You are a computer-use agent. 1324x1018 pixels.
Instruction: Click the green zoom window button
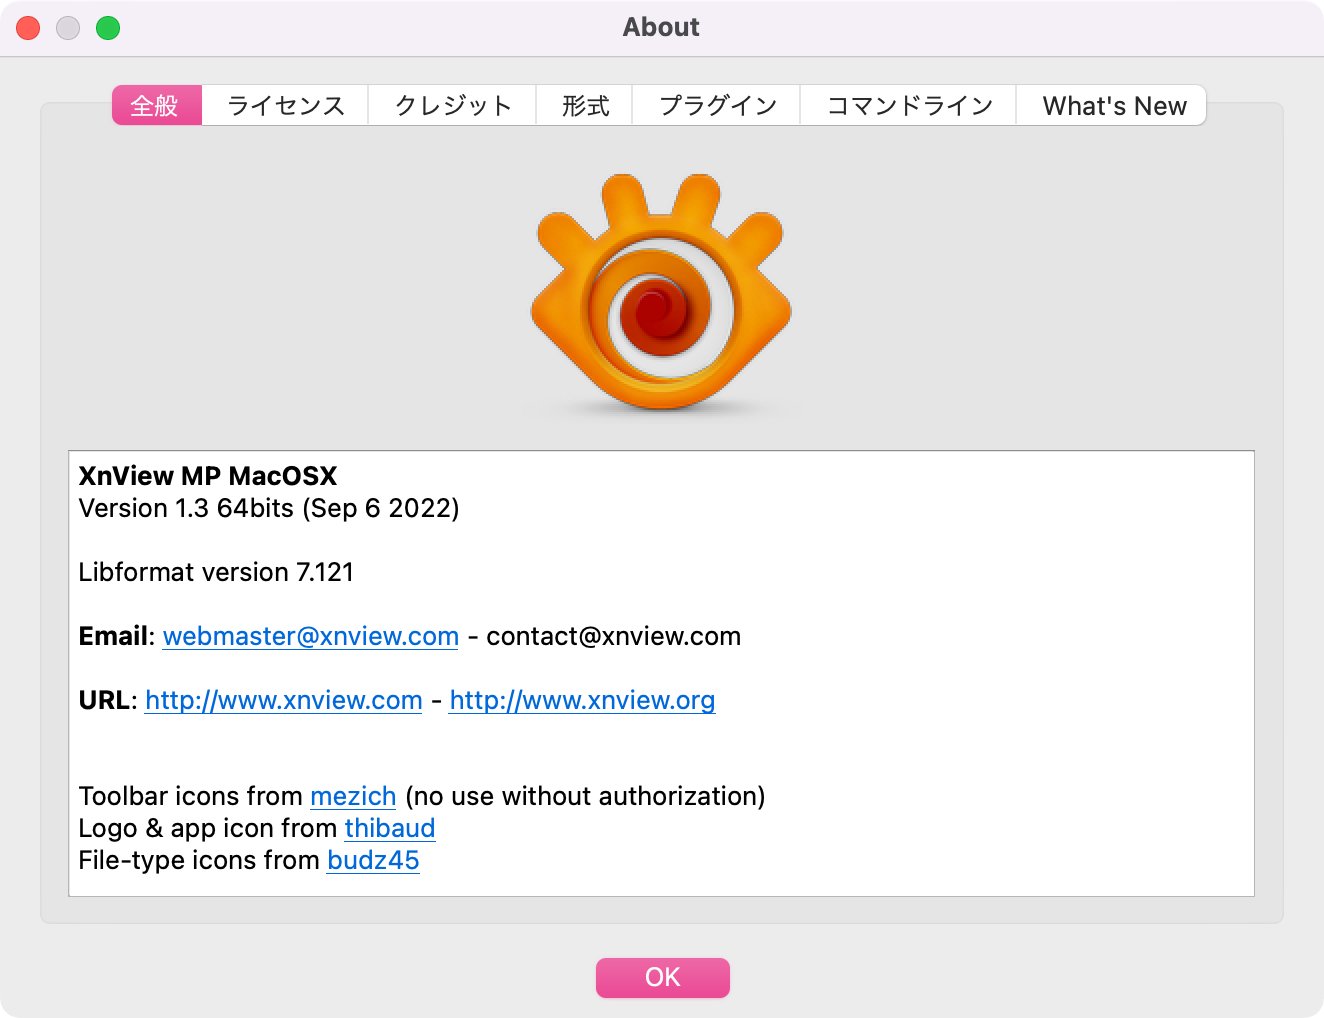coord(108,28)
